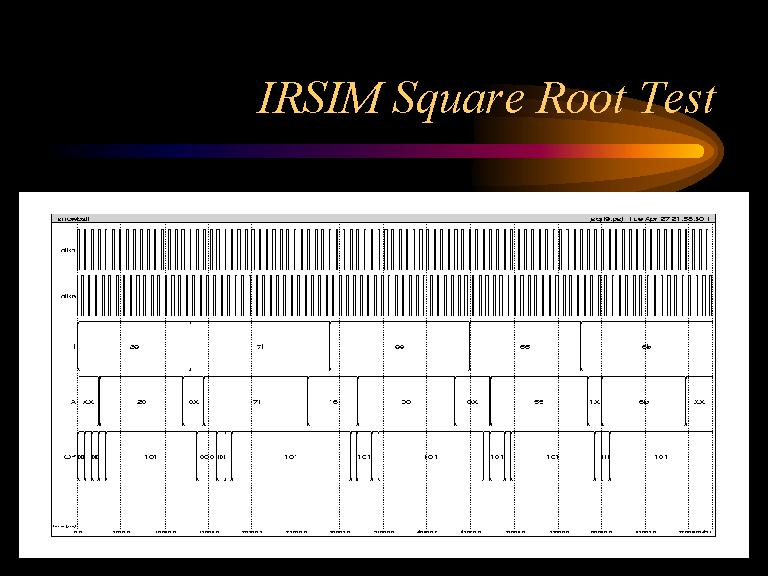The height and width of the screenshot is (576, 768).
Task: Click the time axis label at bottom-left
Action: tap(63, 525)
